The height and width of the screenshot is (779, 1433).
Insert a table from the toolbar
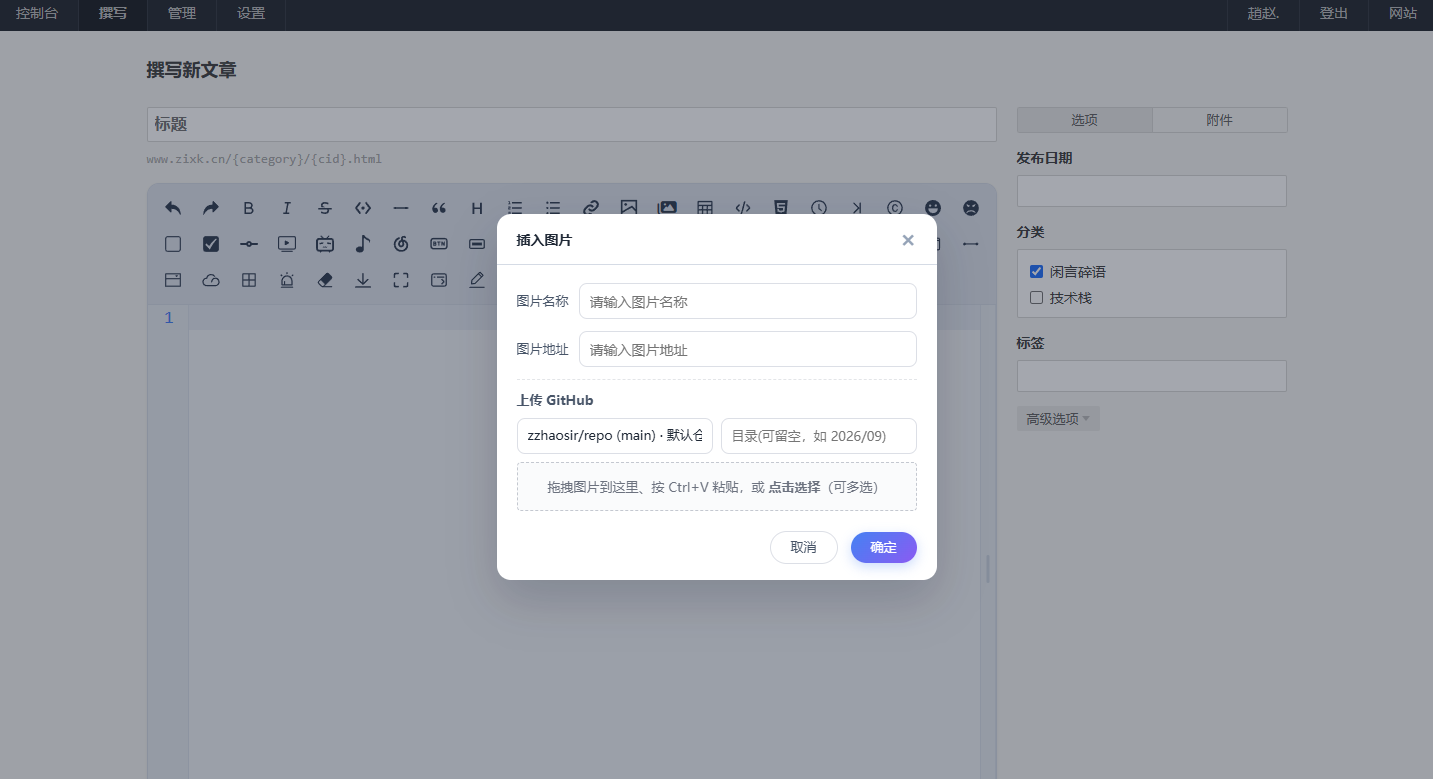705,208
